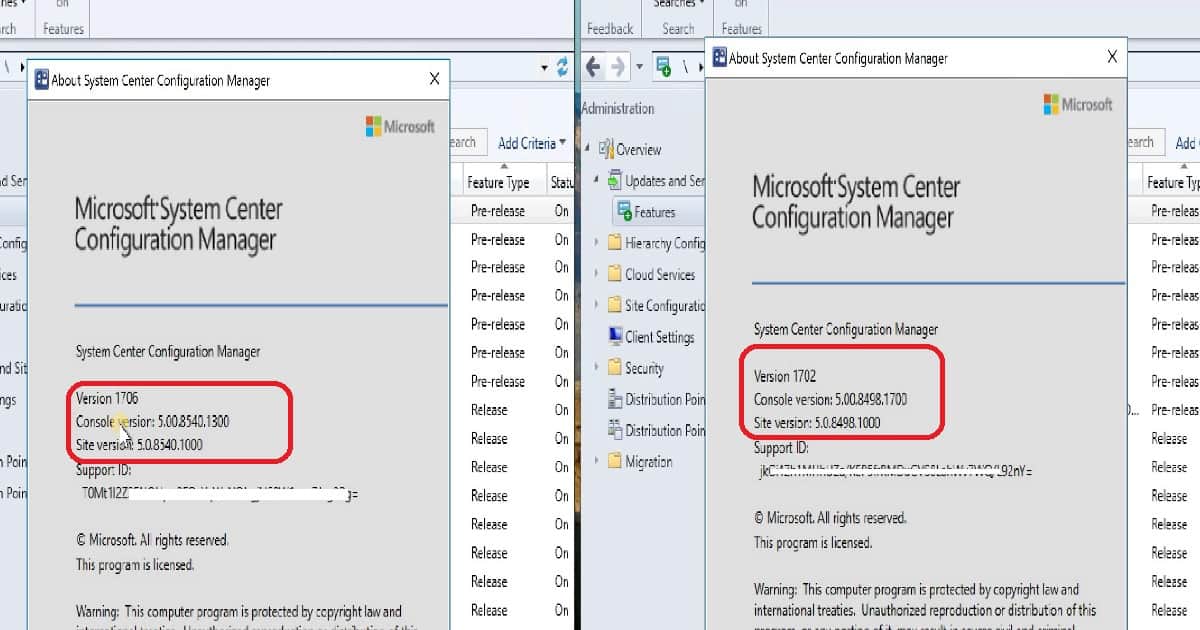
Task: Click the title bar icon of the Version 1706 About dialog
Action: (x=42, y=80)
